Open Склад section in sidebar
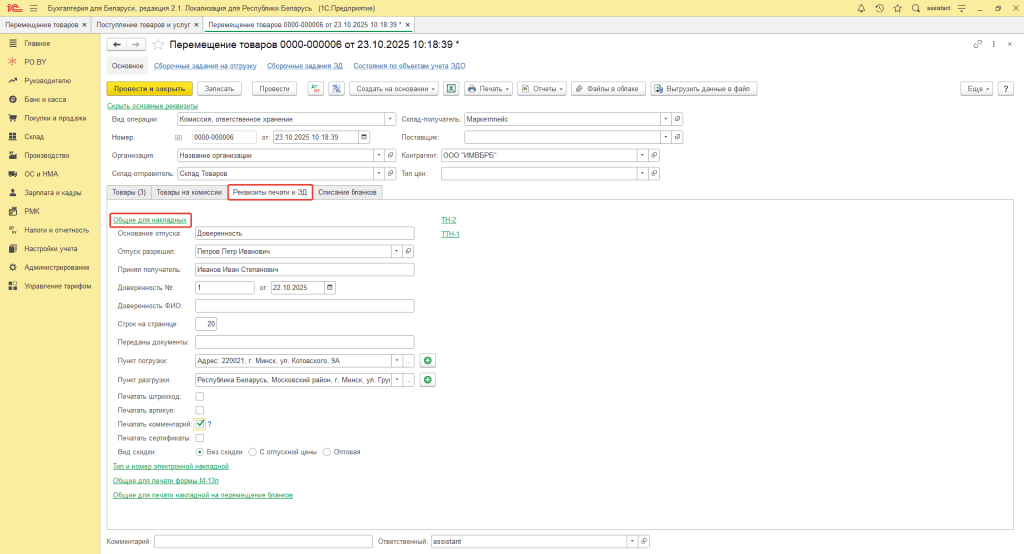This screenshot has height=554, width=1024. (x=34, y=137)
